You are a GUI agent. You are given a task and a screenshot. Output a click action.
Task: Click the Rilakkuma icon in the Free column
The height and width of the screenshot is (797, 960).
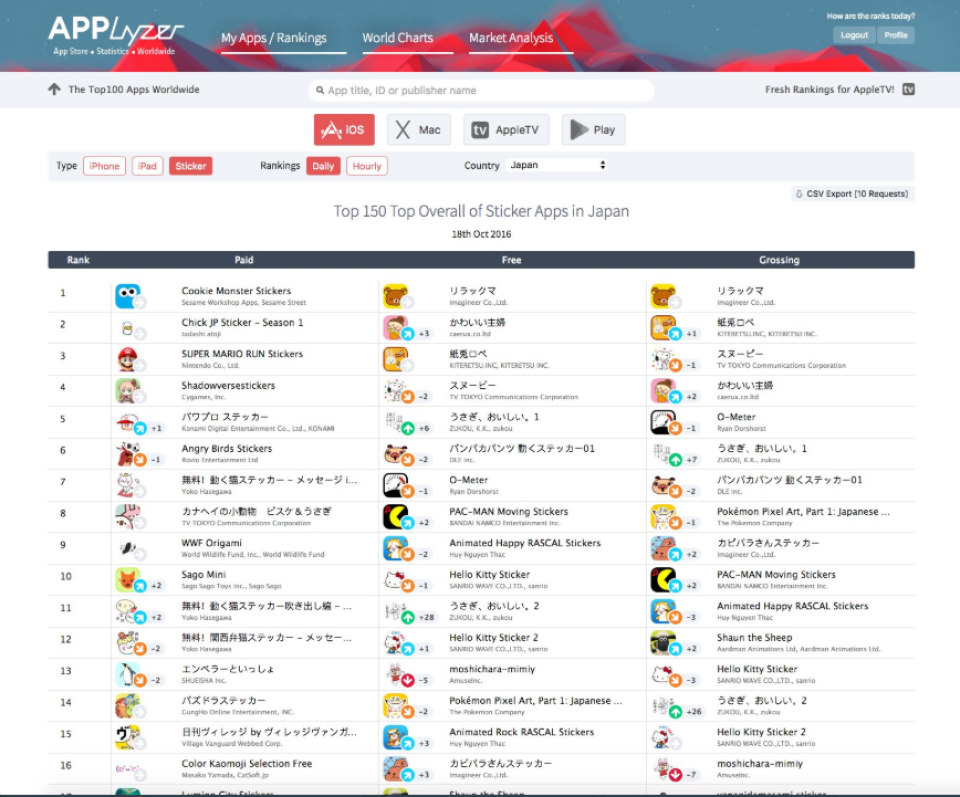pyautogui.click(x=396, y=293)
